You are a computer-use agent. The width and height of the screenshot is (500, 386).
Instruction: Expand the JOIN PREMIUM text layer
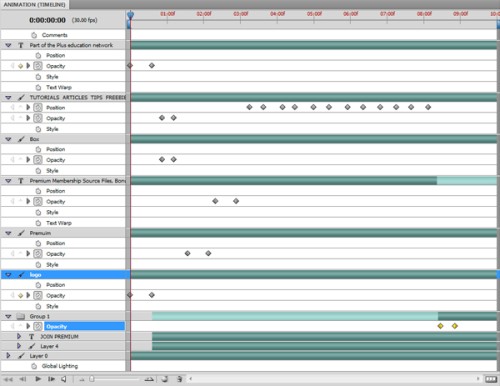(x=19, y=336)
